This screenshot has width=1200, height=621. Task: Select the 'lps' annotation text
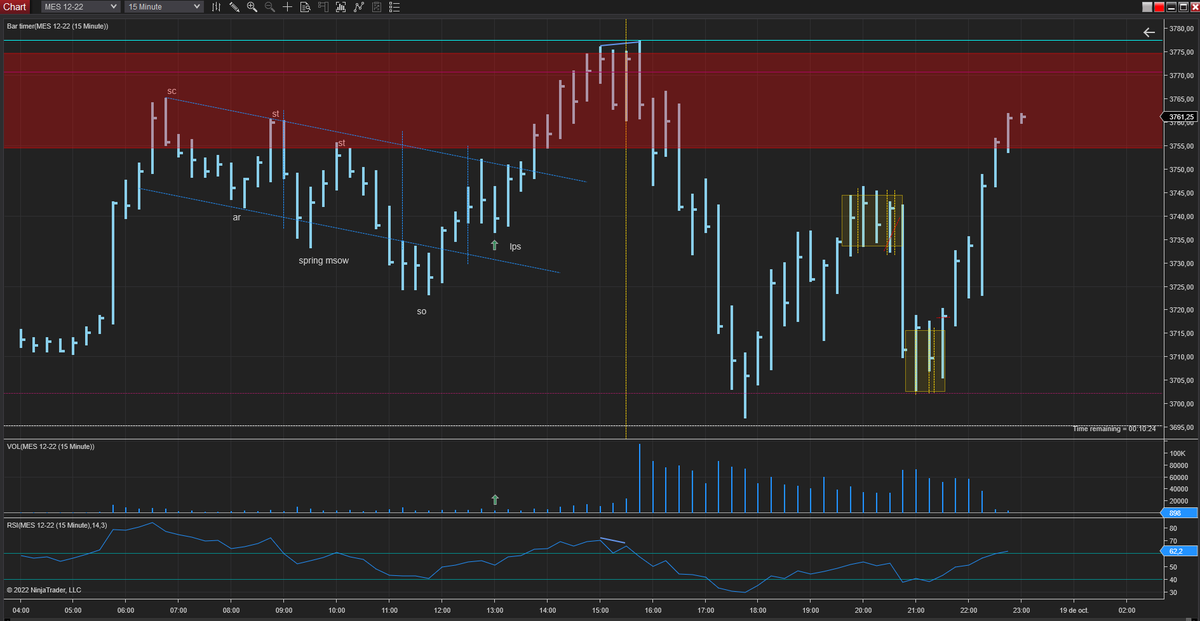(515, 246)
